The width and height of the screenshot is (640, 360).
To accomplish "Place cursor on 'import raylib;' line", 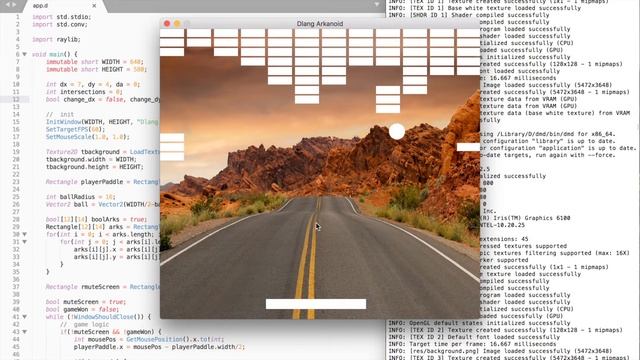I will [56, 40].
